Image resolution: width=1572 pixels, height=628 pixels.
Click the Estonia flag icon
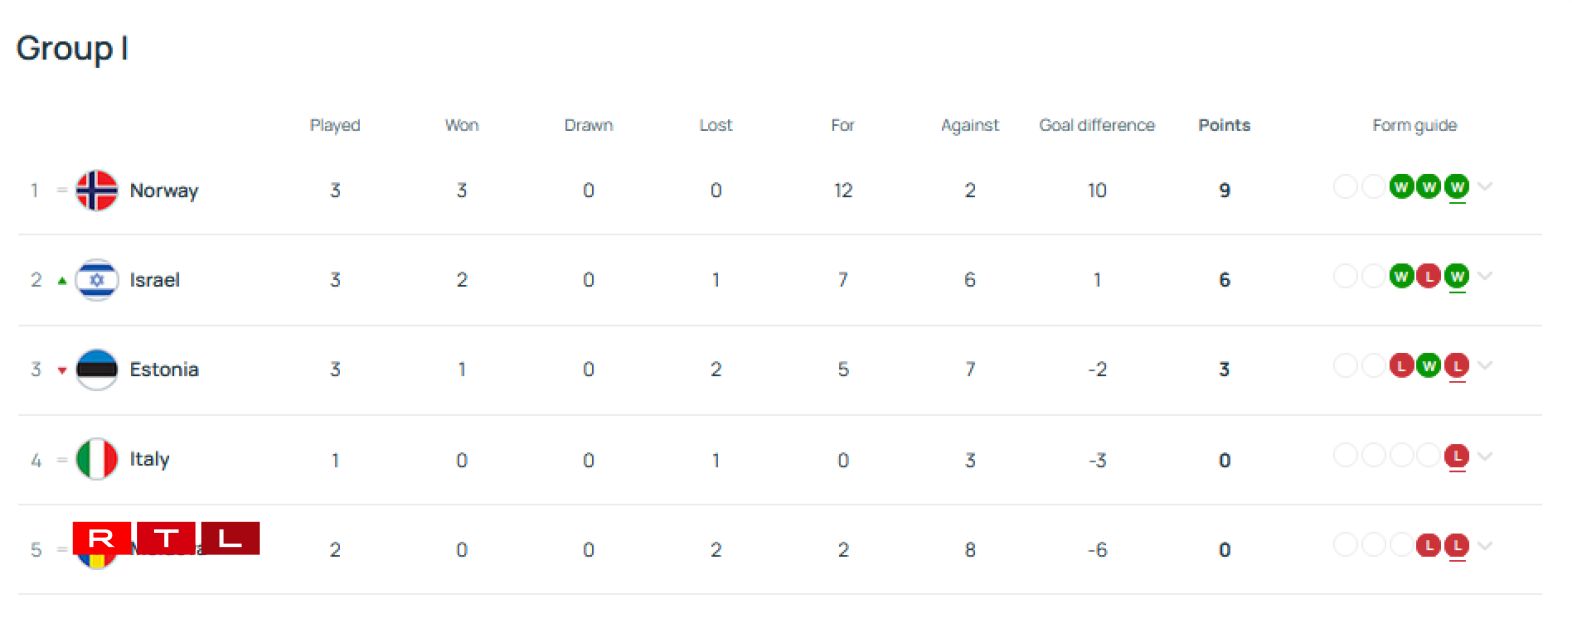(97, 369)
